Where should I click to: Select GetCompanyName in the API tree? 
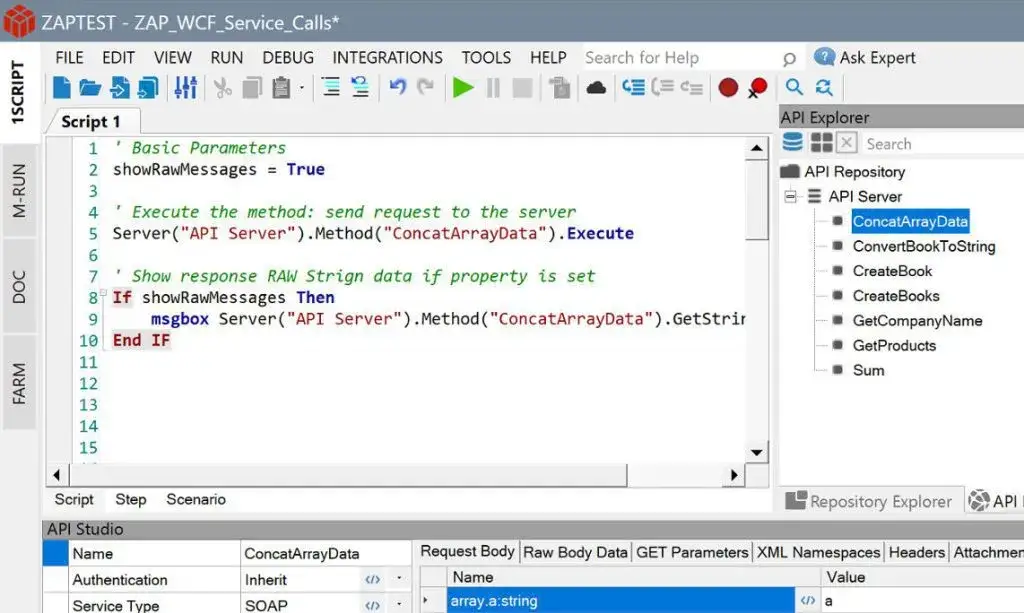pos(917,321)
